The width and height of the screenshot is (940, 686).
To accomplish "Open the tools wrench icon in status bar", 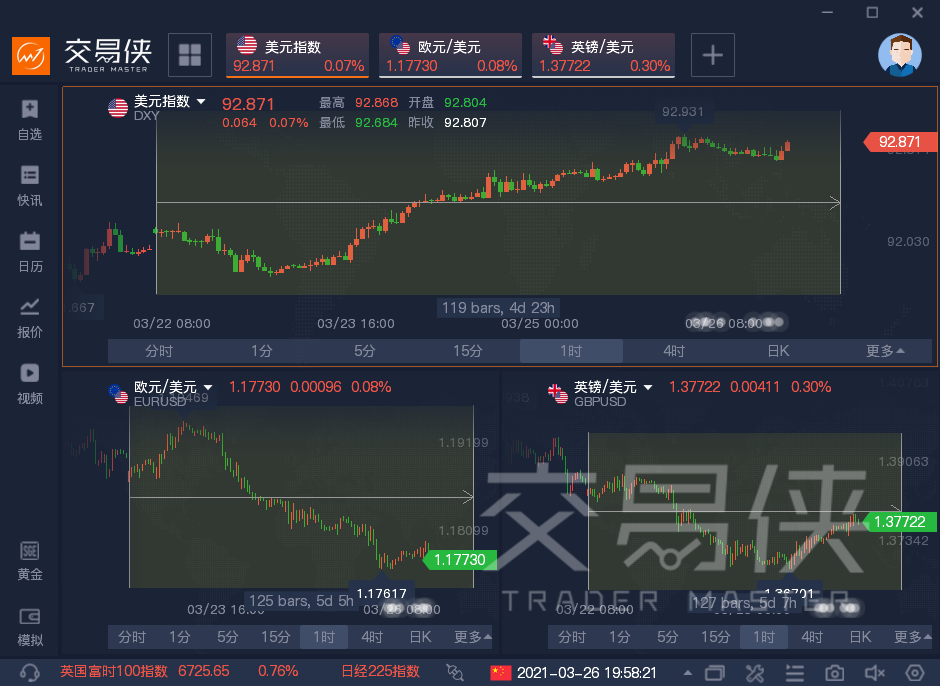I will [755, 673].
